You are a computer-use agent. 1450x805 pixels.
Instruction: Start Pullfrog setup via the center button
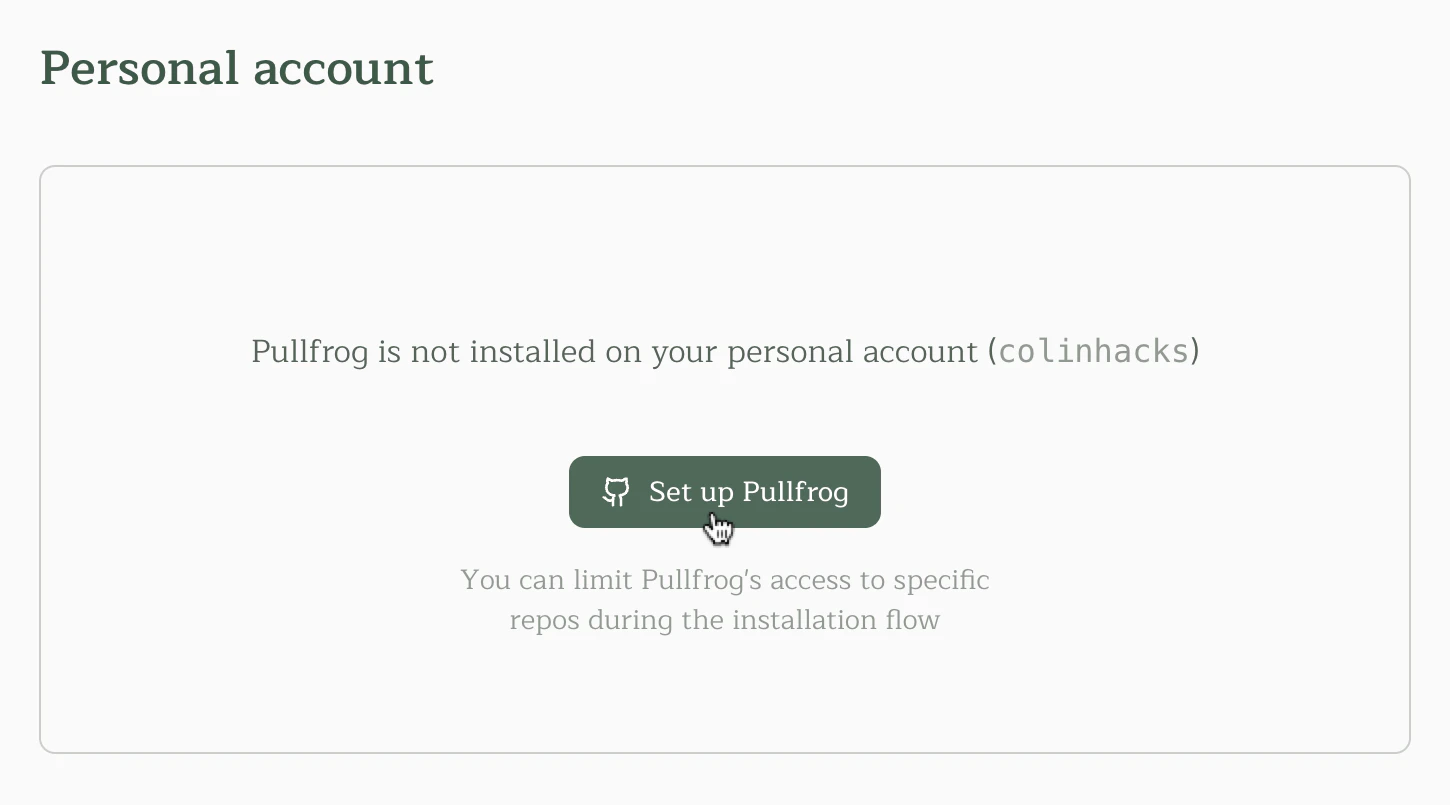(724, 491)
